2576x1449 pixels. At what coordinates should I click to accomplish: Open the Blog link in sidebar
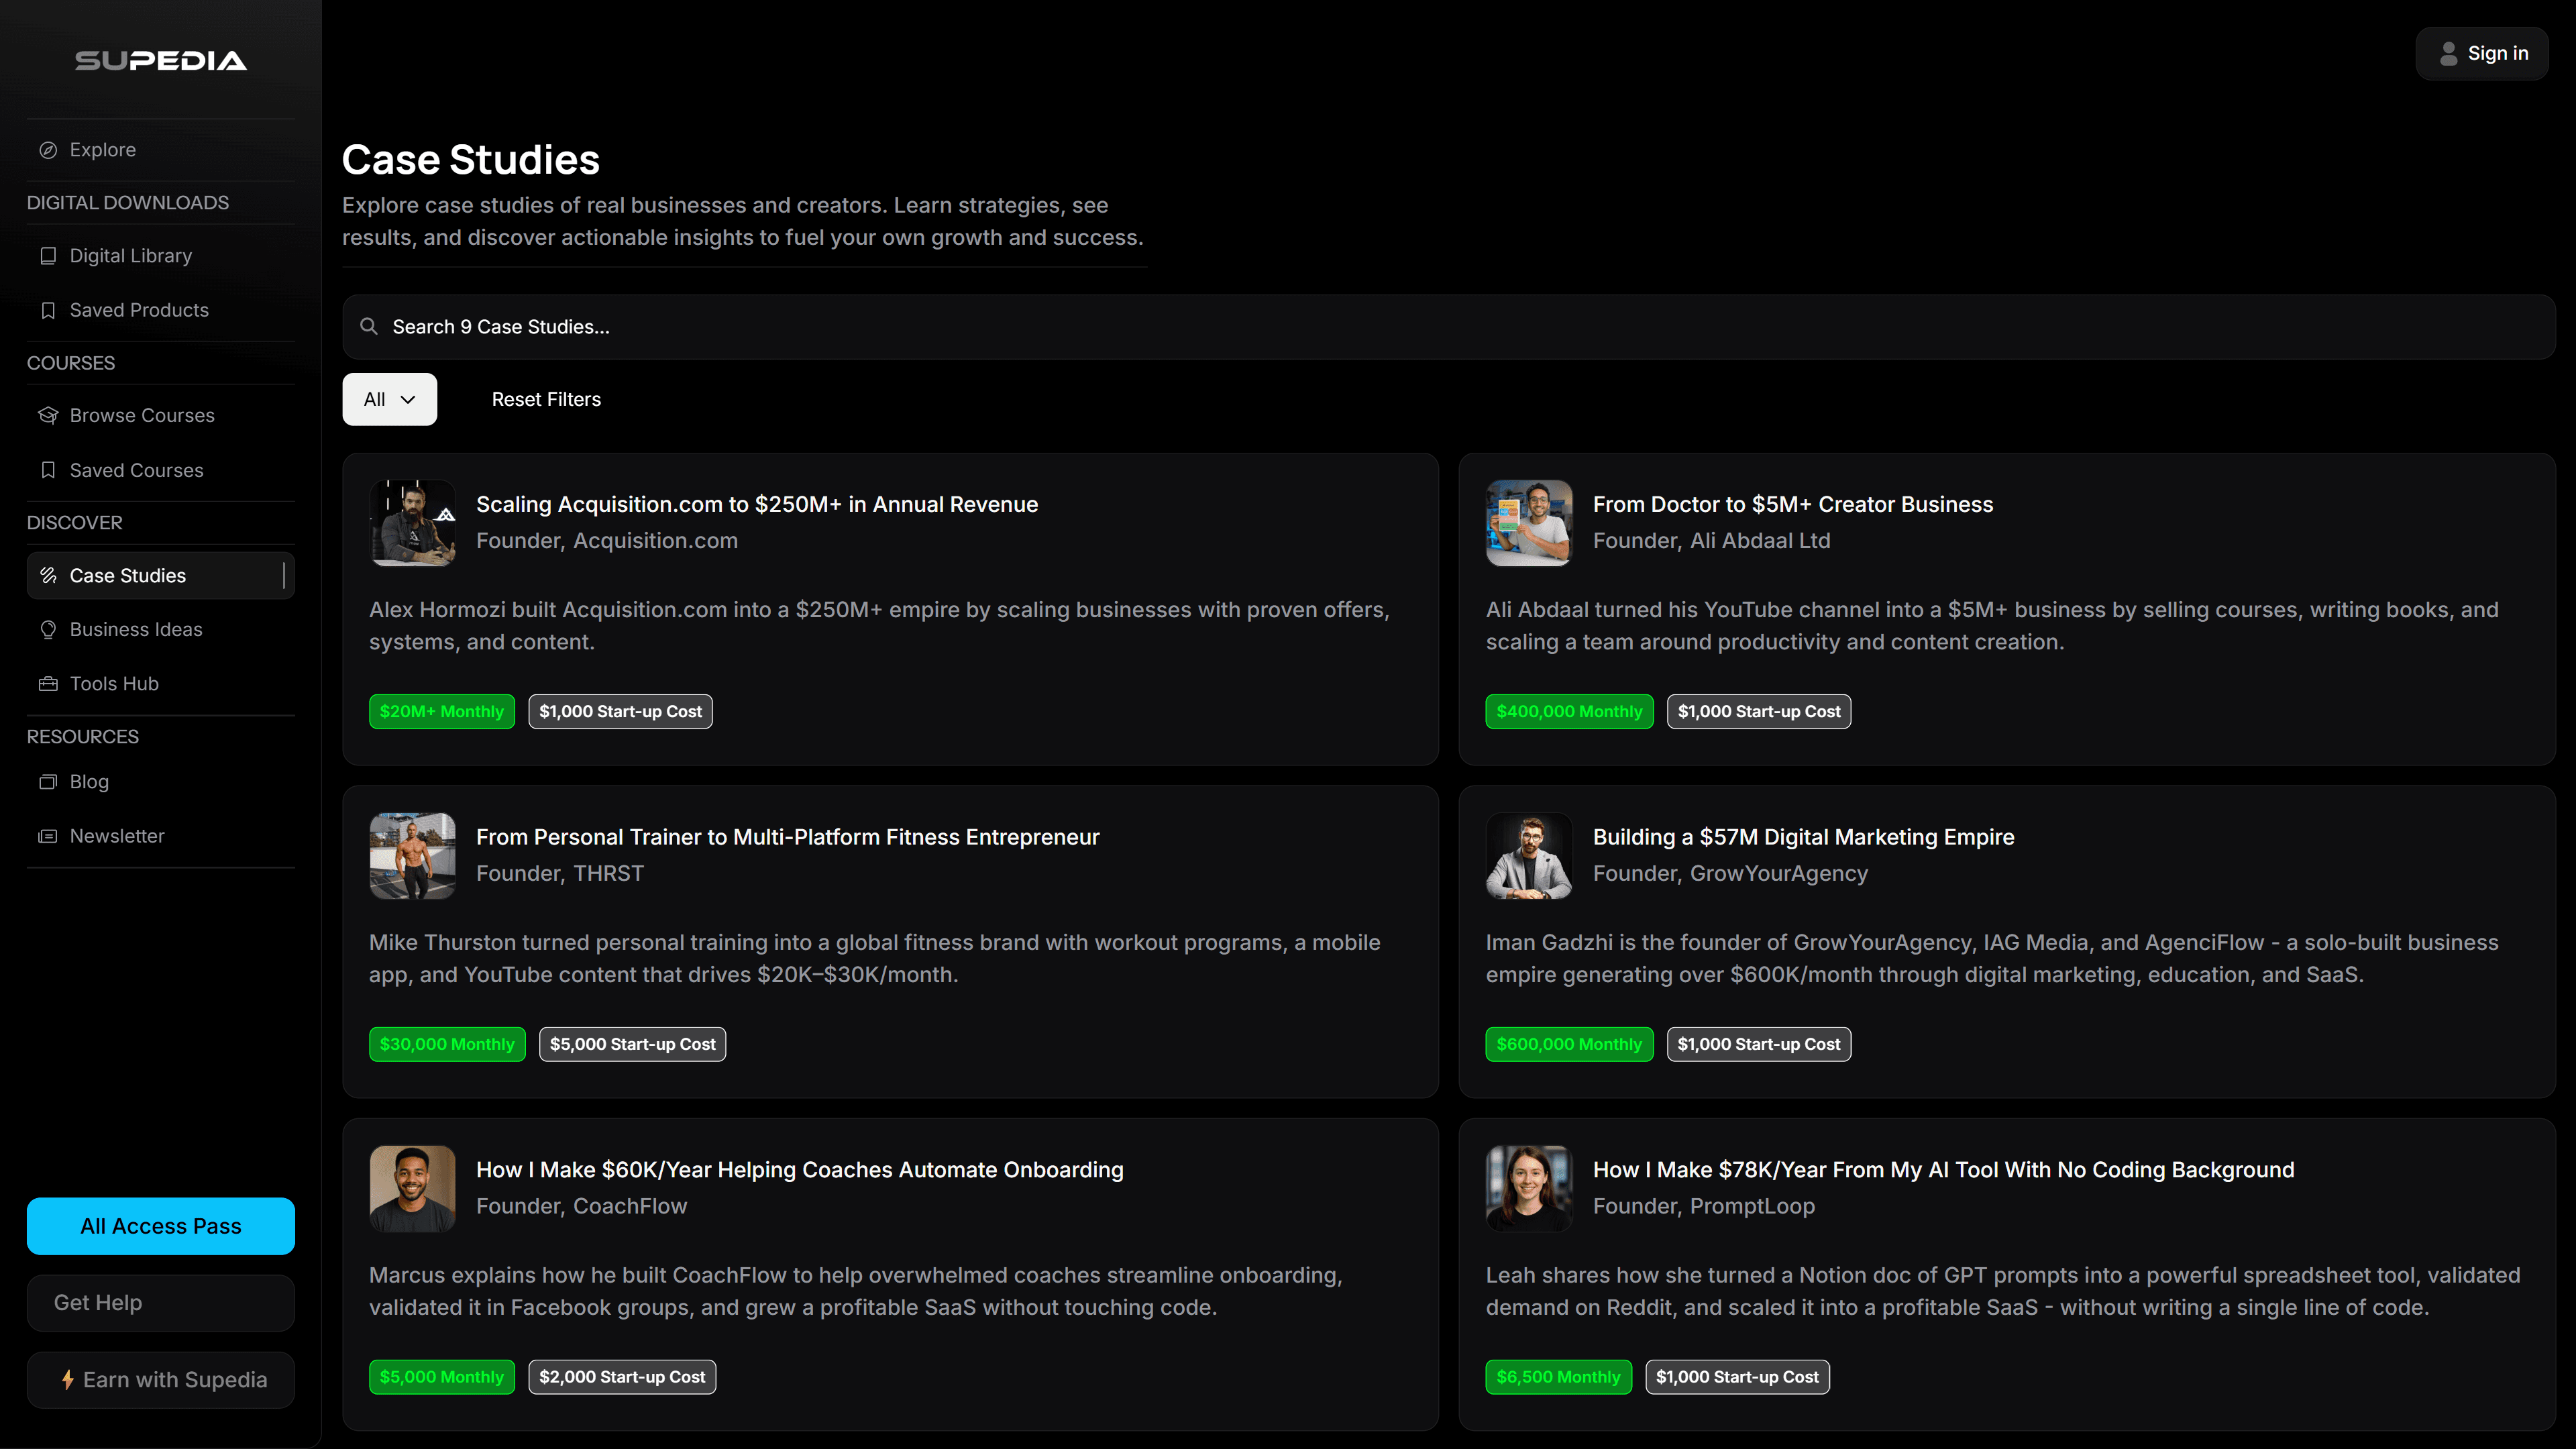click(x=161, y=782)
